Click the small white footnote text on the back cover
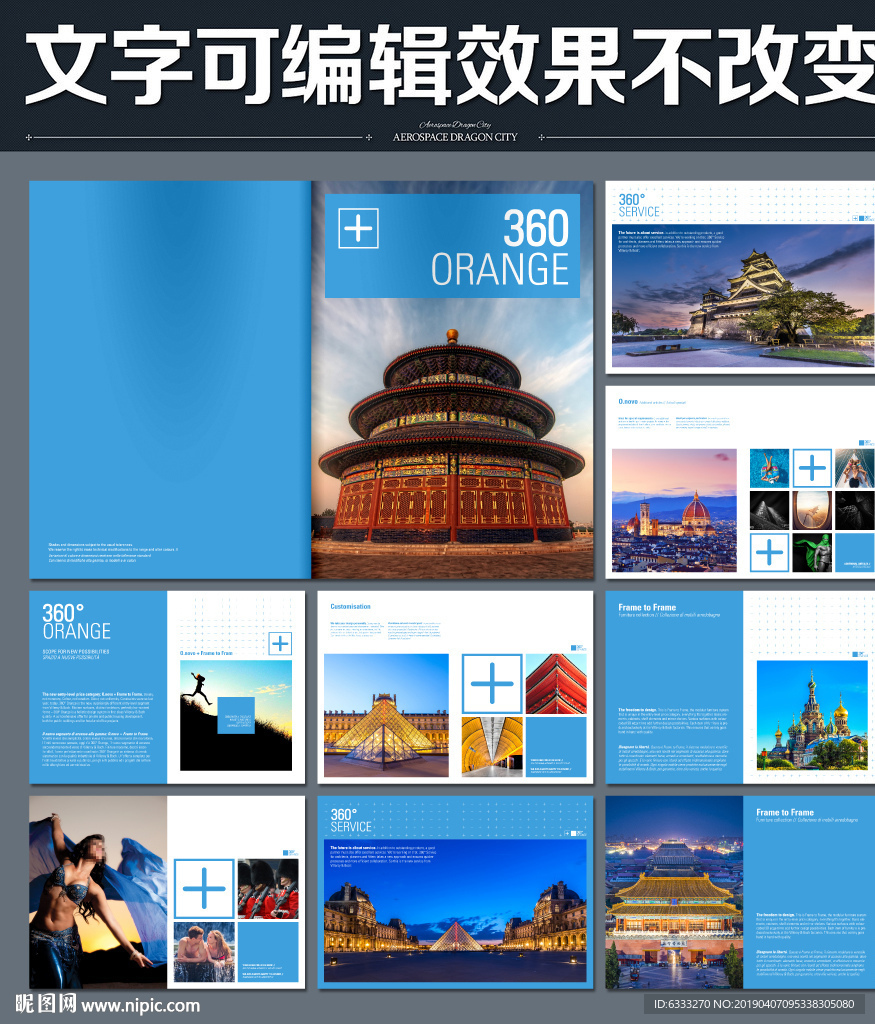 click(112, 552)
